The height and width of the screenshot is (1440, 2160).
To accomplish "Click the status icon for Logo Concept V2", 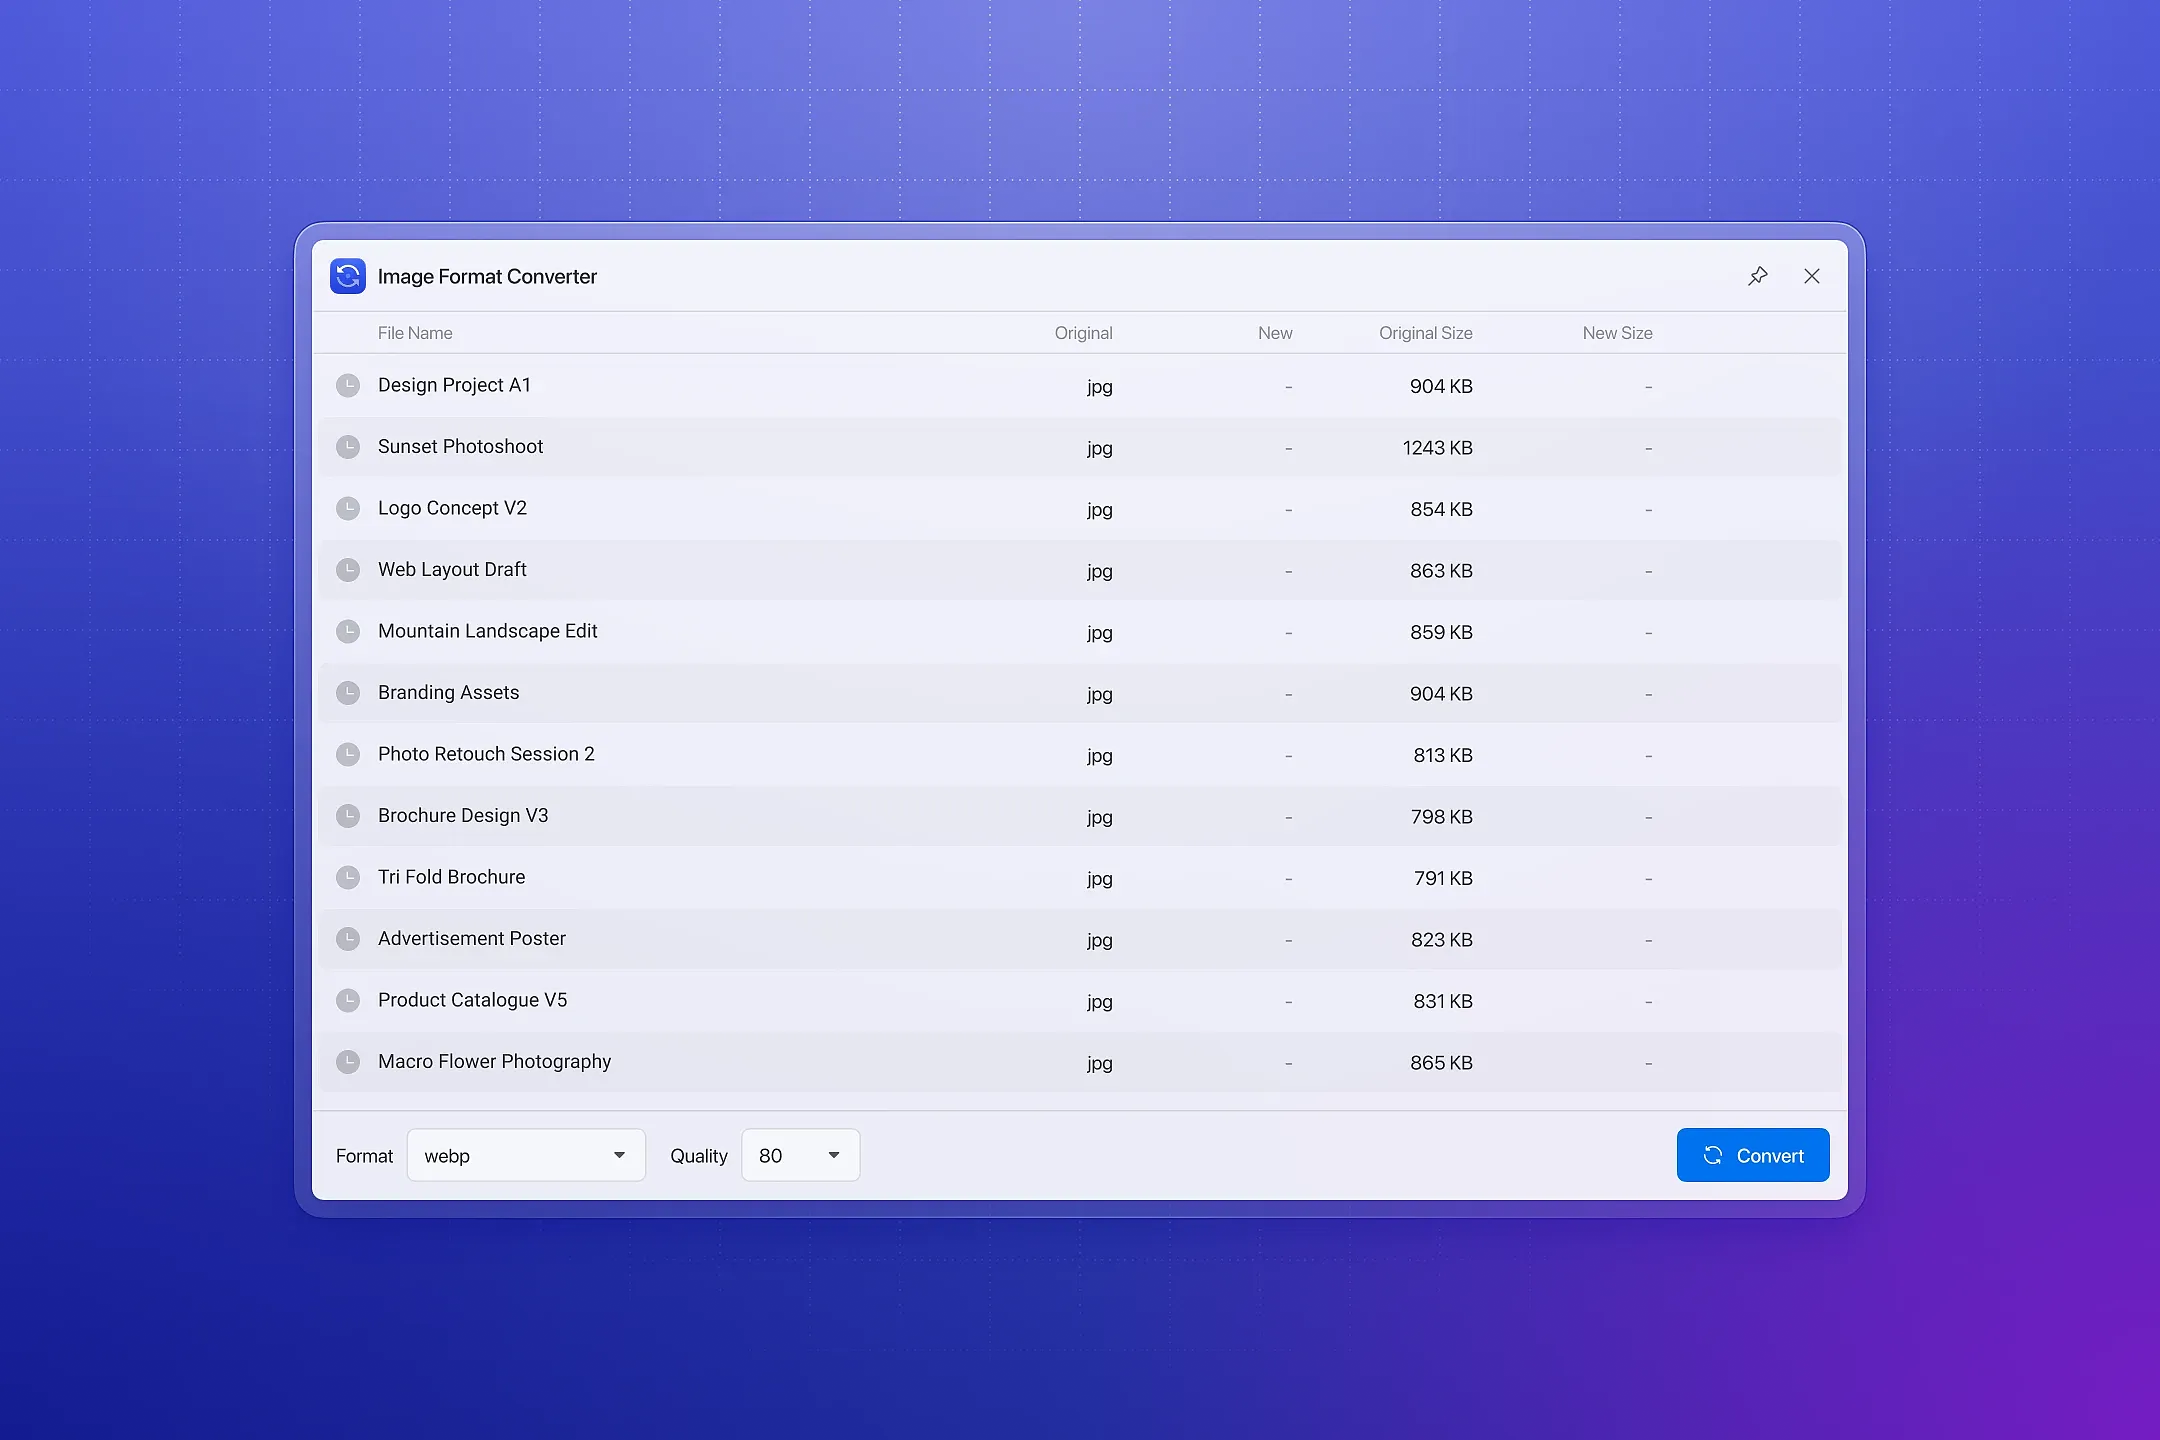I will pos(348,508).
